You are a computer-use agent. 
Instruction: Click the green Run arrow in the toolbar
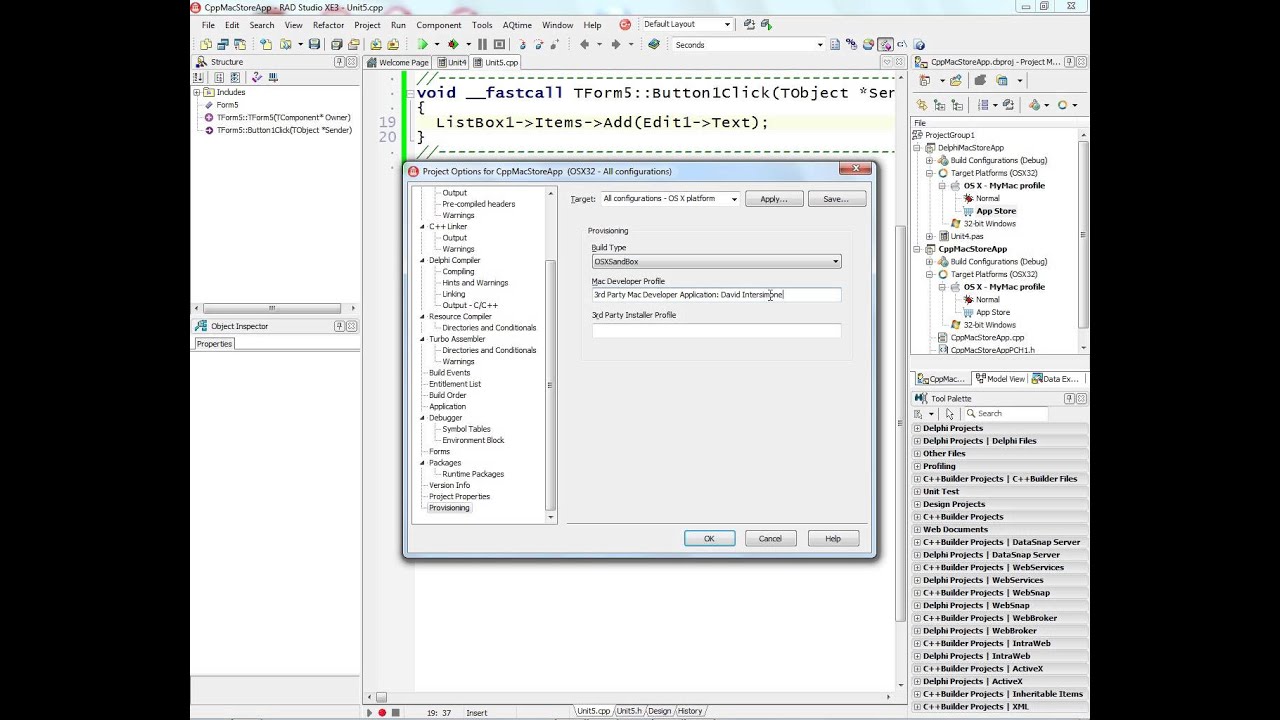(x=422, y=44)
